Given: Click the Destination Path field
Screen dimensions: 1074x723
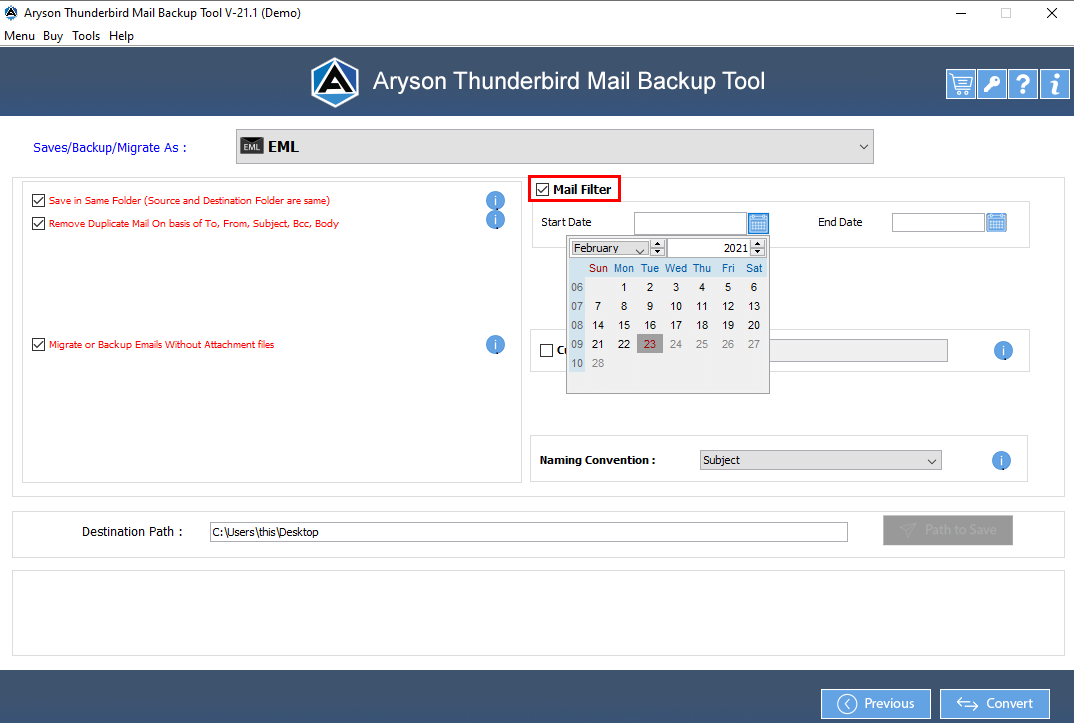Looking at the screenshot, I should [x=529, y=532].
